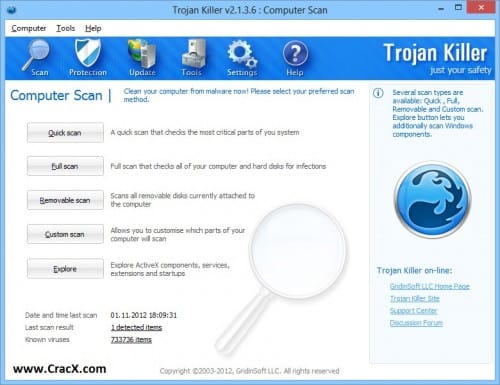Start a Full scan

(65, 166)
